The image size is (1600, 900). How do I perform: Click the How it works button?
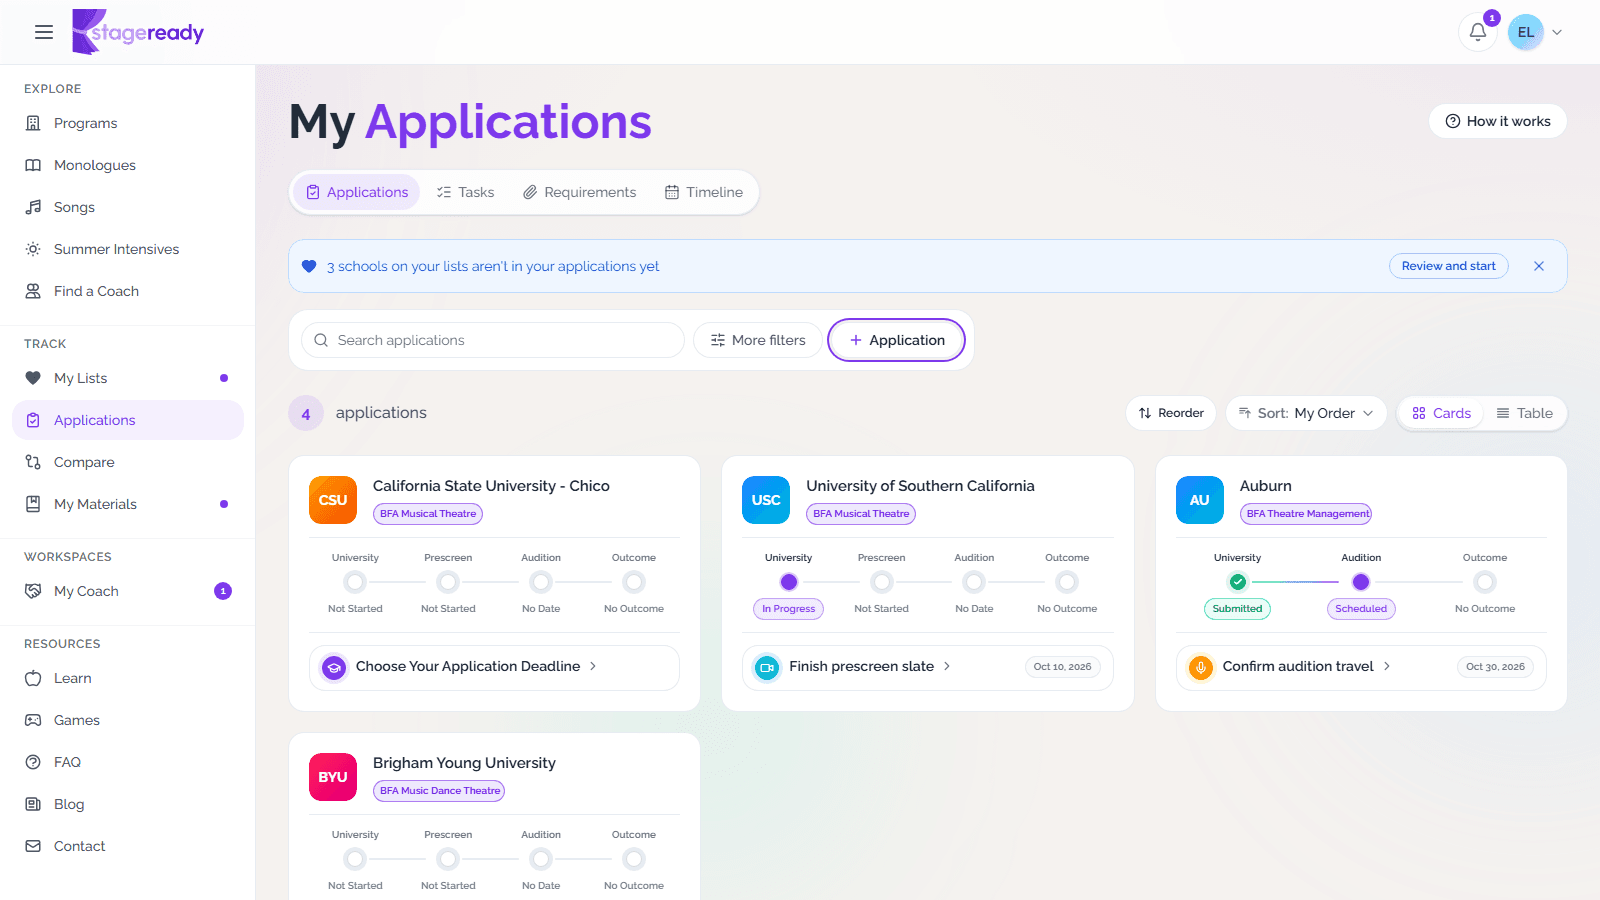tap(1497, 121)
